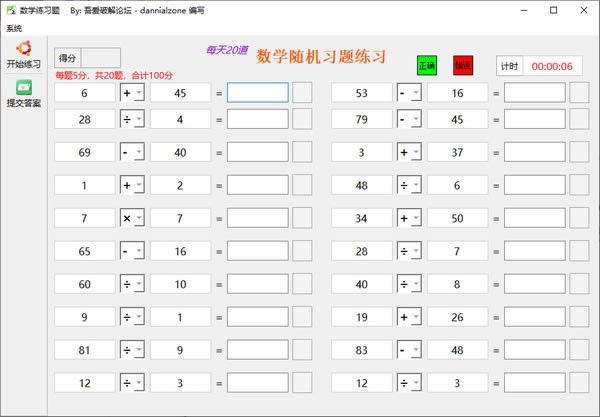
Task: Click the red 每题5分 scoring note
Action: [114, 75]
